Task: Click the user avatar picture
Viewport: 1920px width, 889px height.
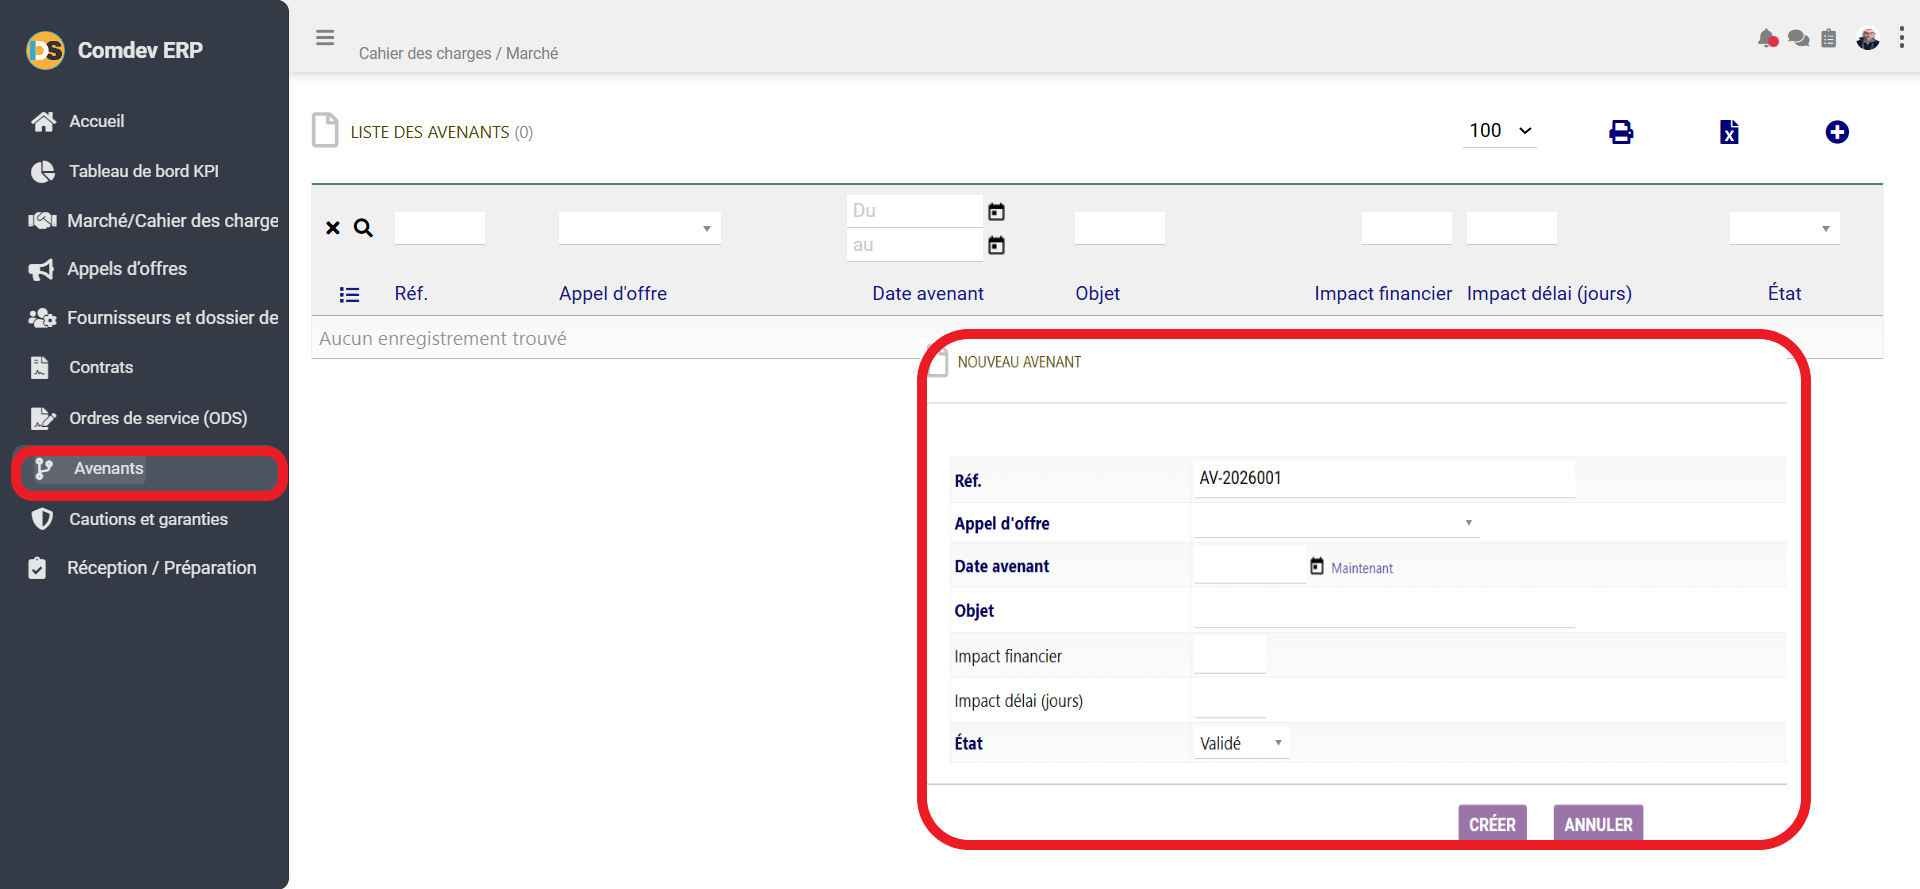Action: 1868,39
